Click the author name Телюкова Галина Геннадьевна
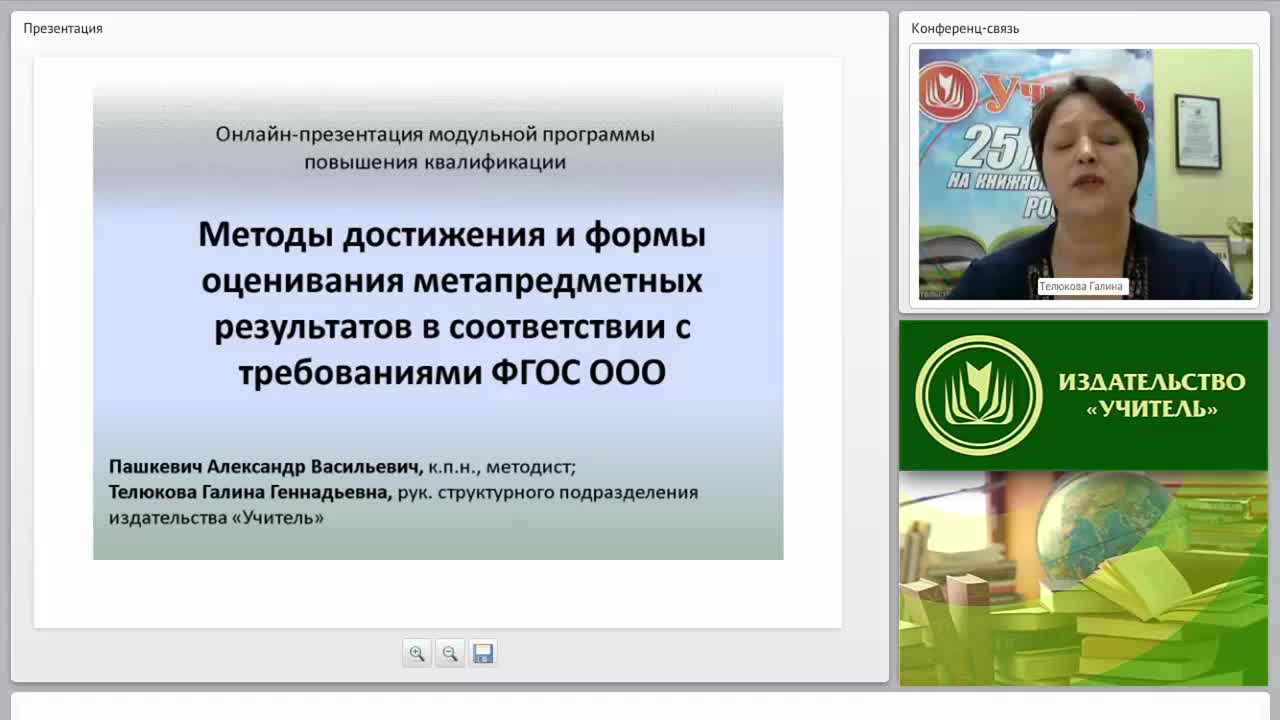Viewport: 1280px width, 720px height. [250, 492]
